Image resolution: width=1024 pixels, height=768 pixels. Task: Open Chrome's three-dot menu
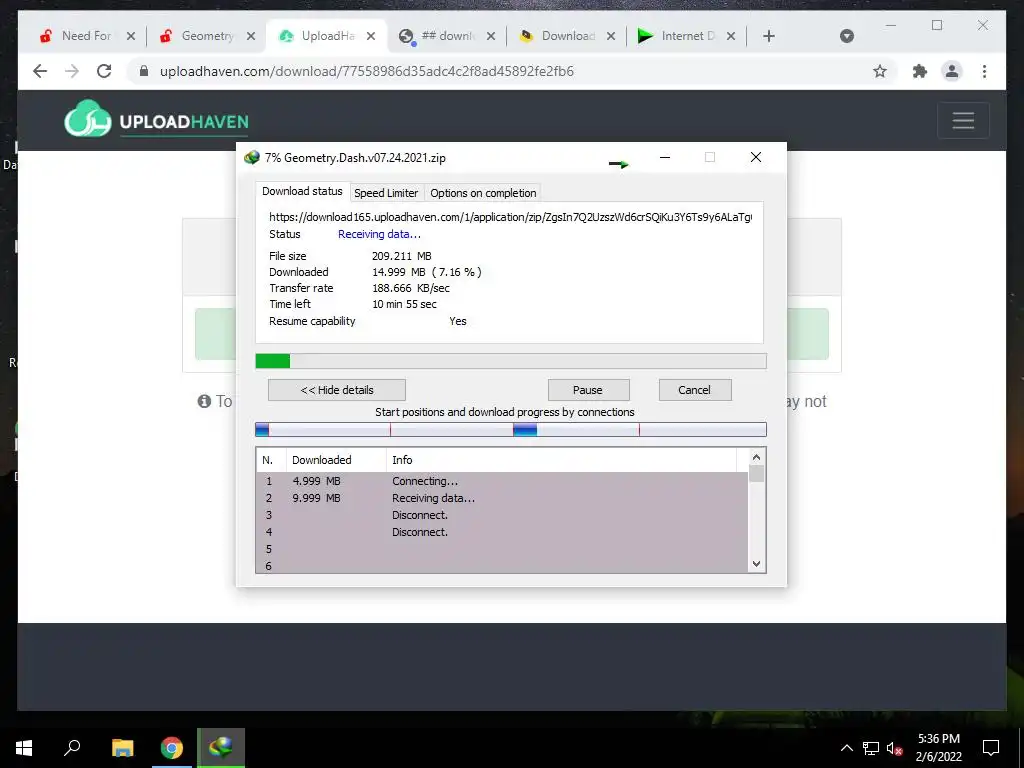(x=984, y=71)
